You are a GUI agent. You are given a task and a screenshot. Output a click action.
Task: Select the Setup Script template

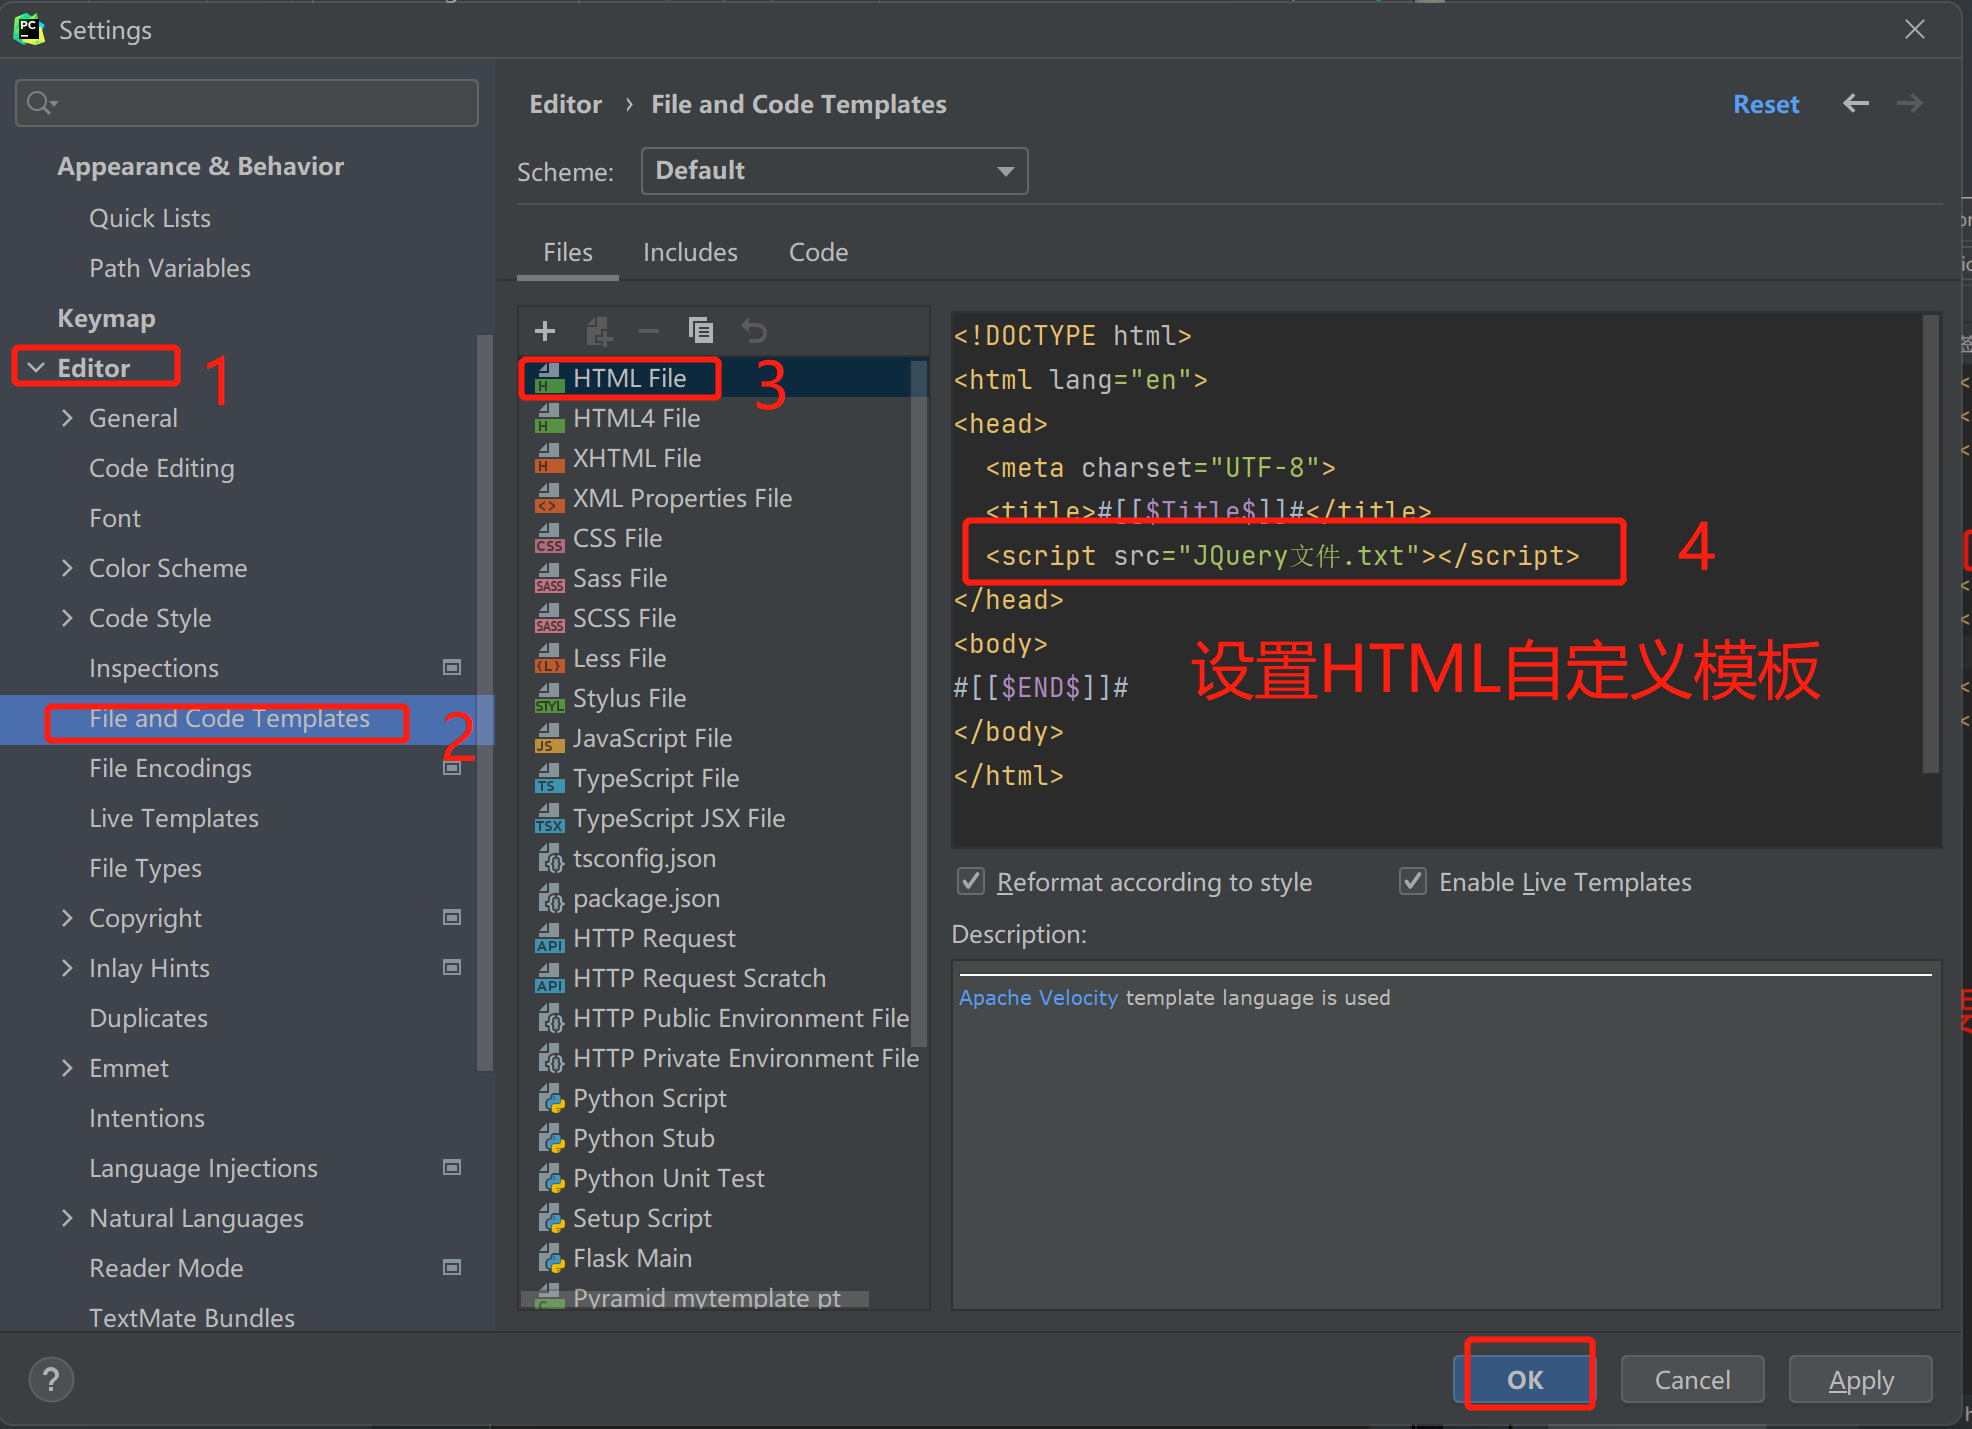724,1218
